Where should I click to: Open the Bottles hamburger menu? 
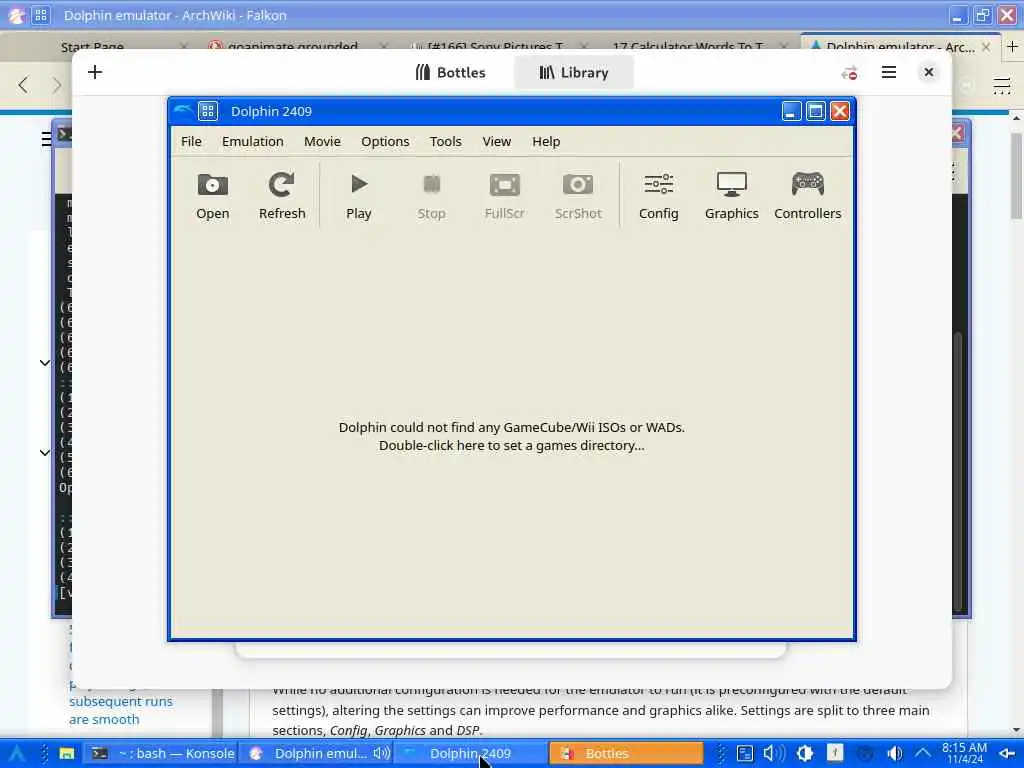889,72
